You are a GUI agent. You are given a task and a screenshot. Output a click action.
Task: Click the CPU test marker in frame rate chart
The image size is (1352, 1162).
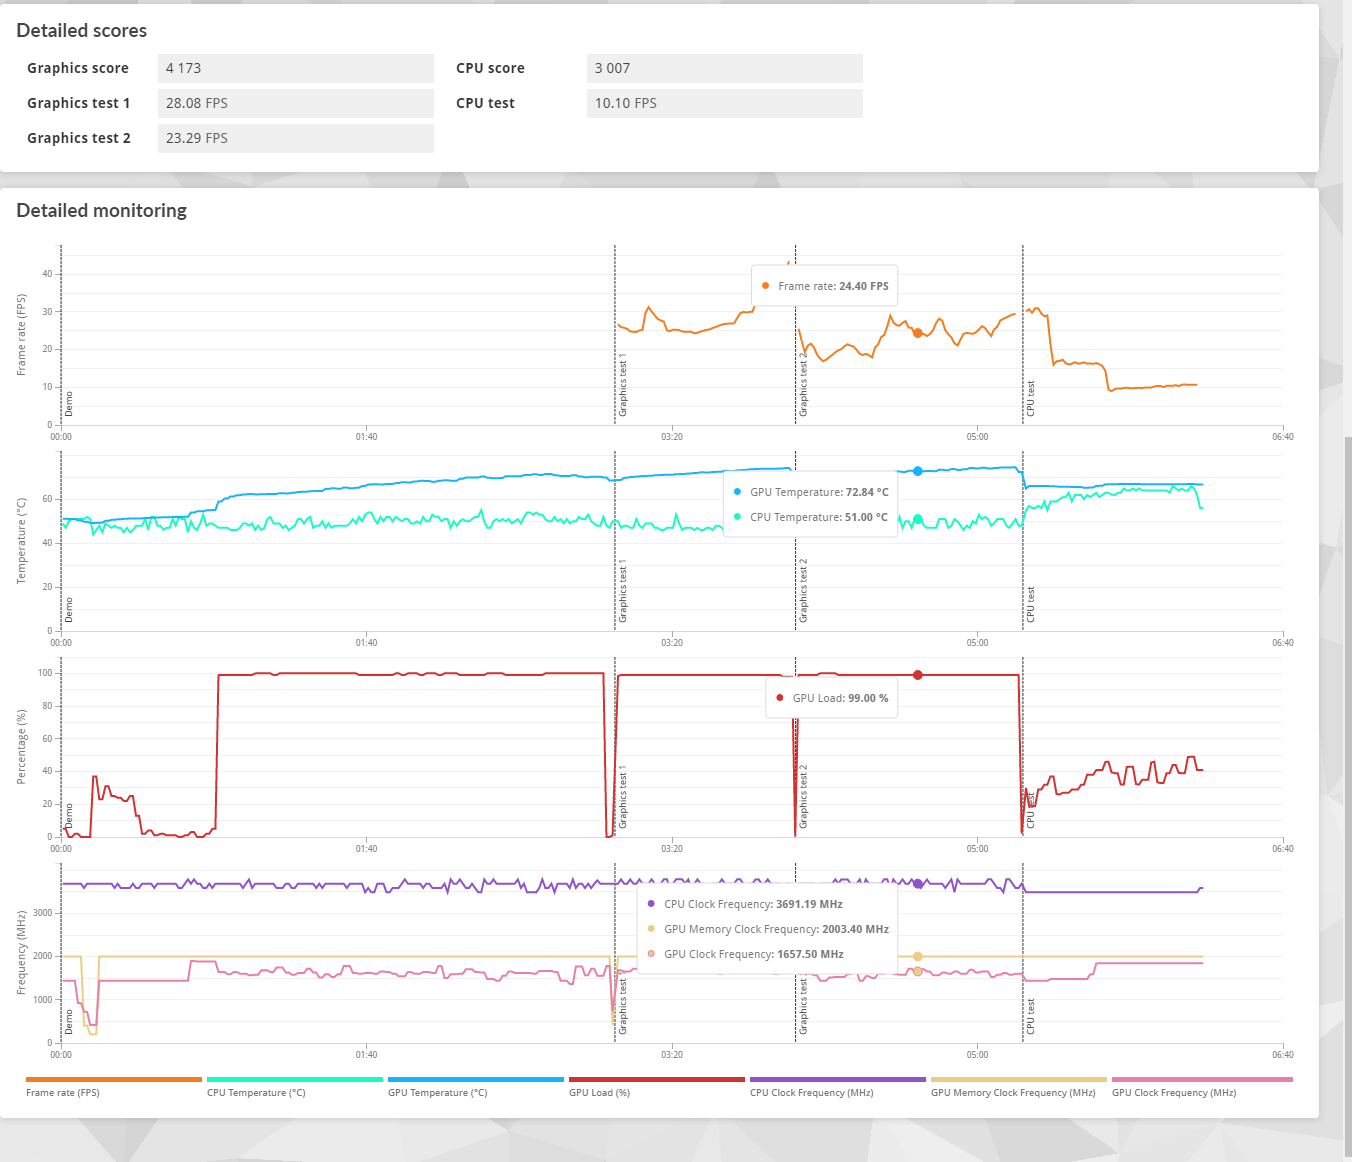(x=1031, y=399)
